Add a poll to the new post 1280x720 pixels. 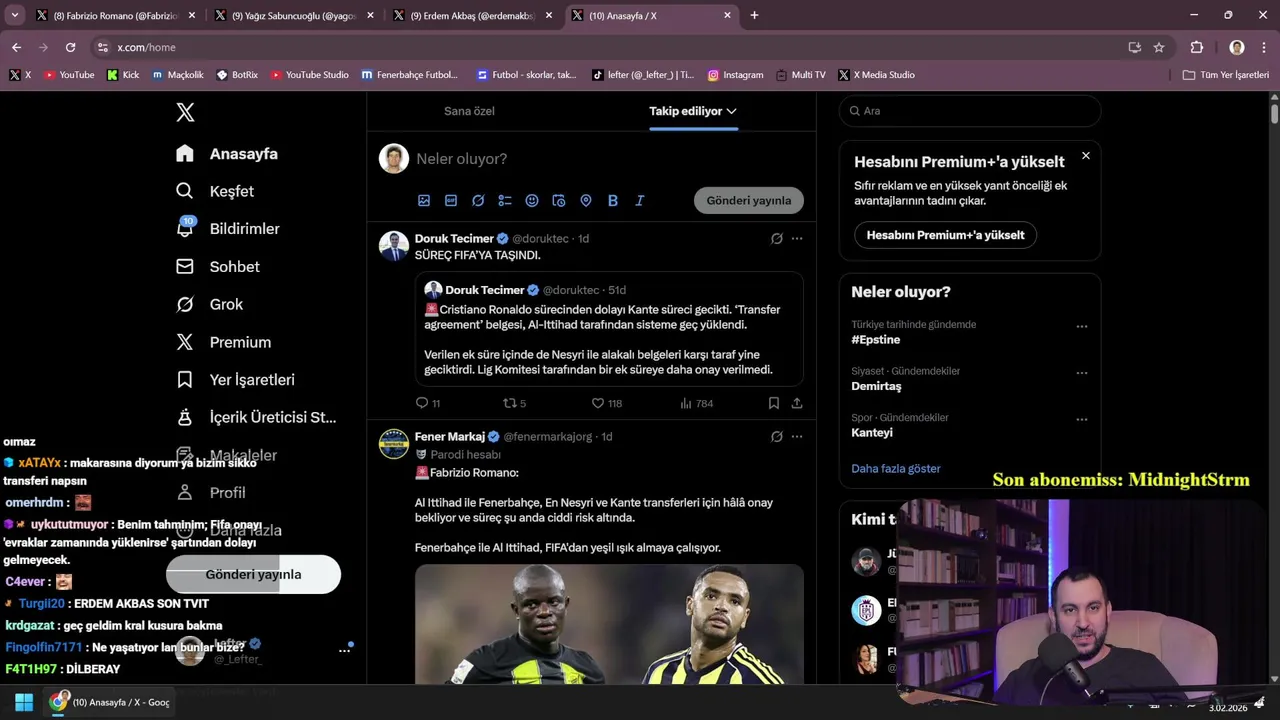pos(505,200)
